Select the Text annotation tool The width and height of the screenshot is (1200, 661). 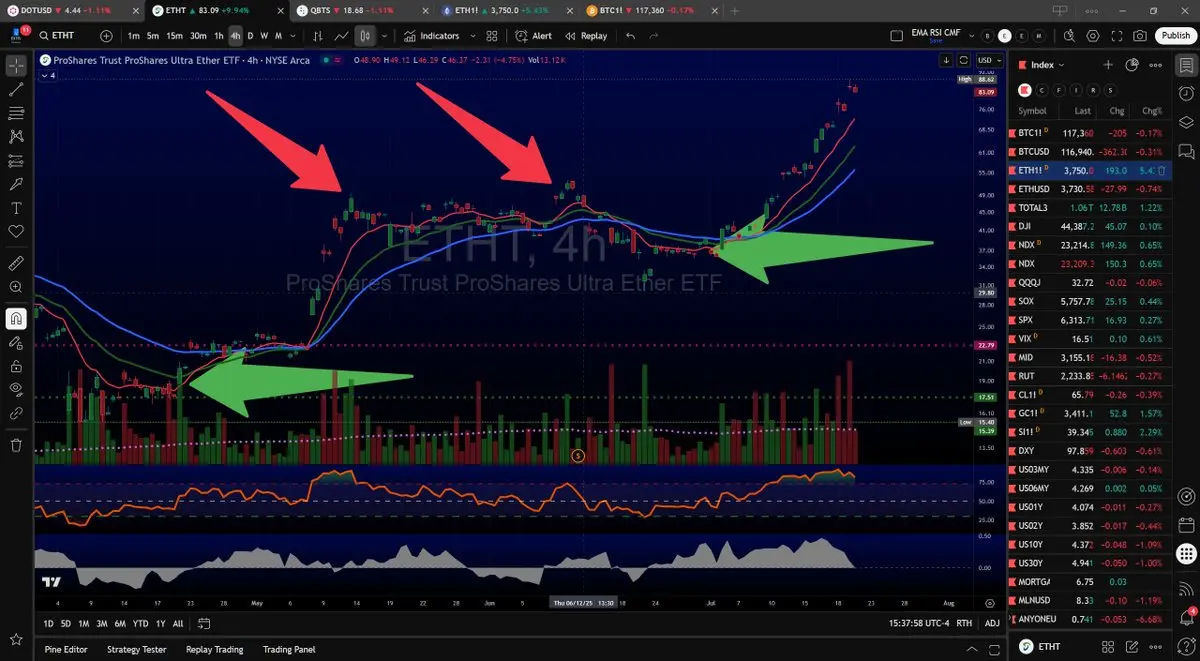point(16,209)
